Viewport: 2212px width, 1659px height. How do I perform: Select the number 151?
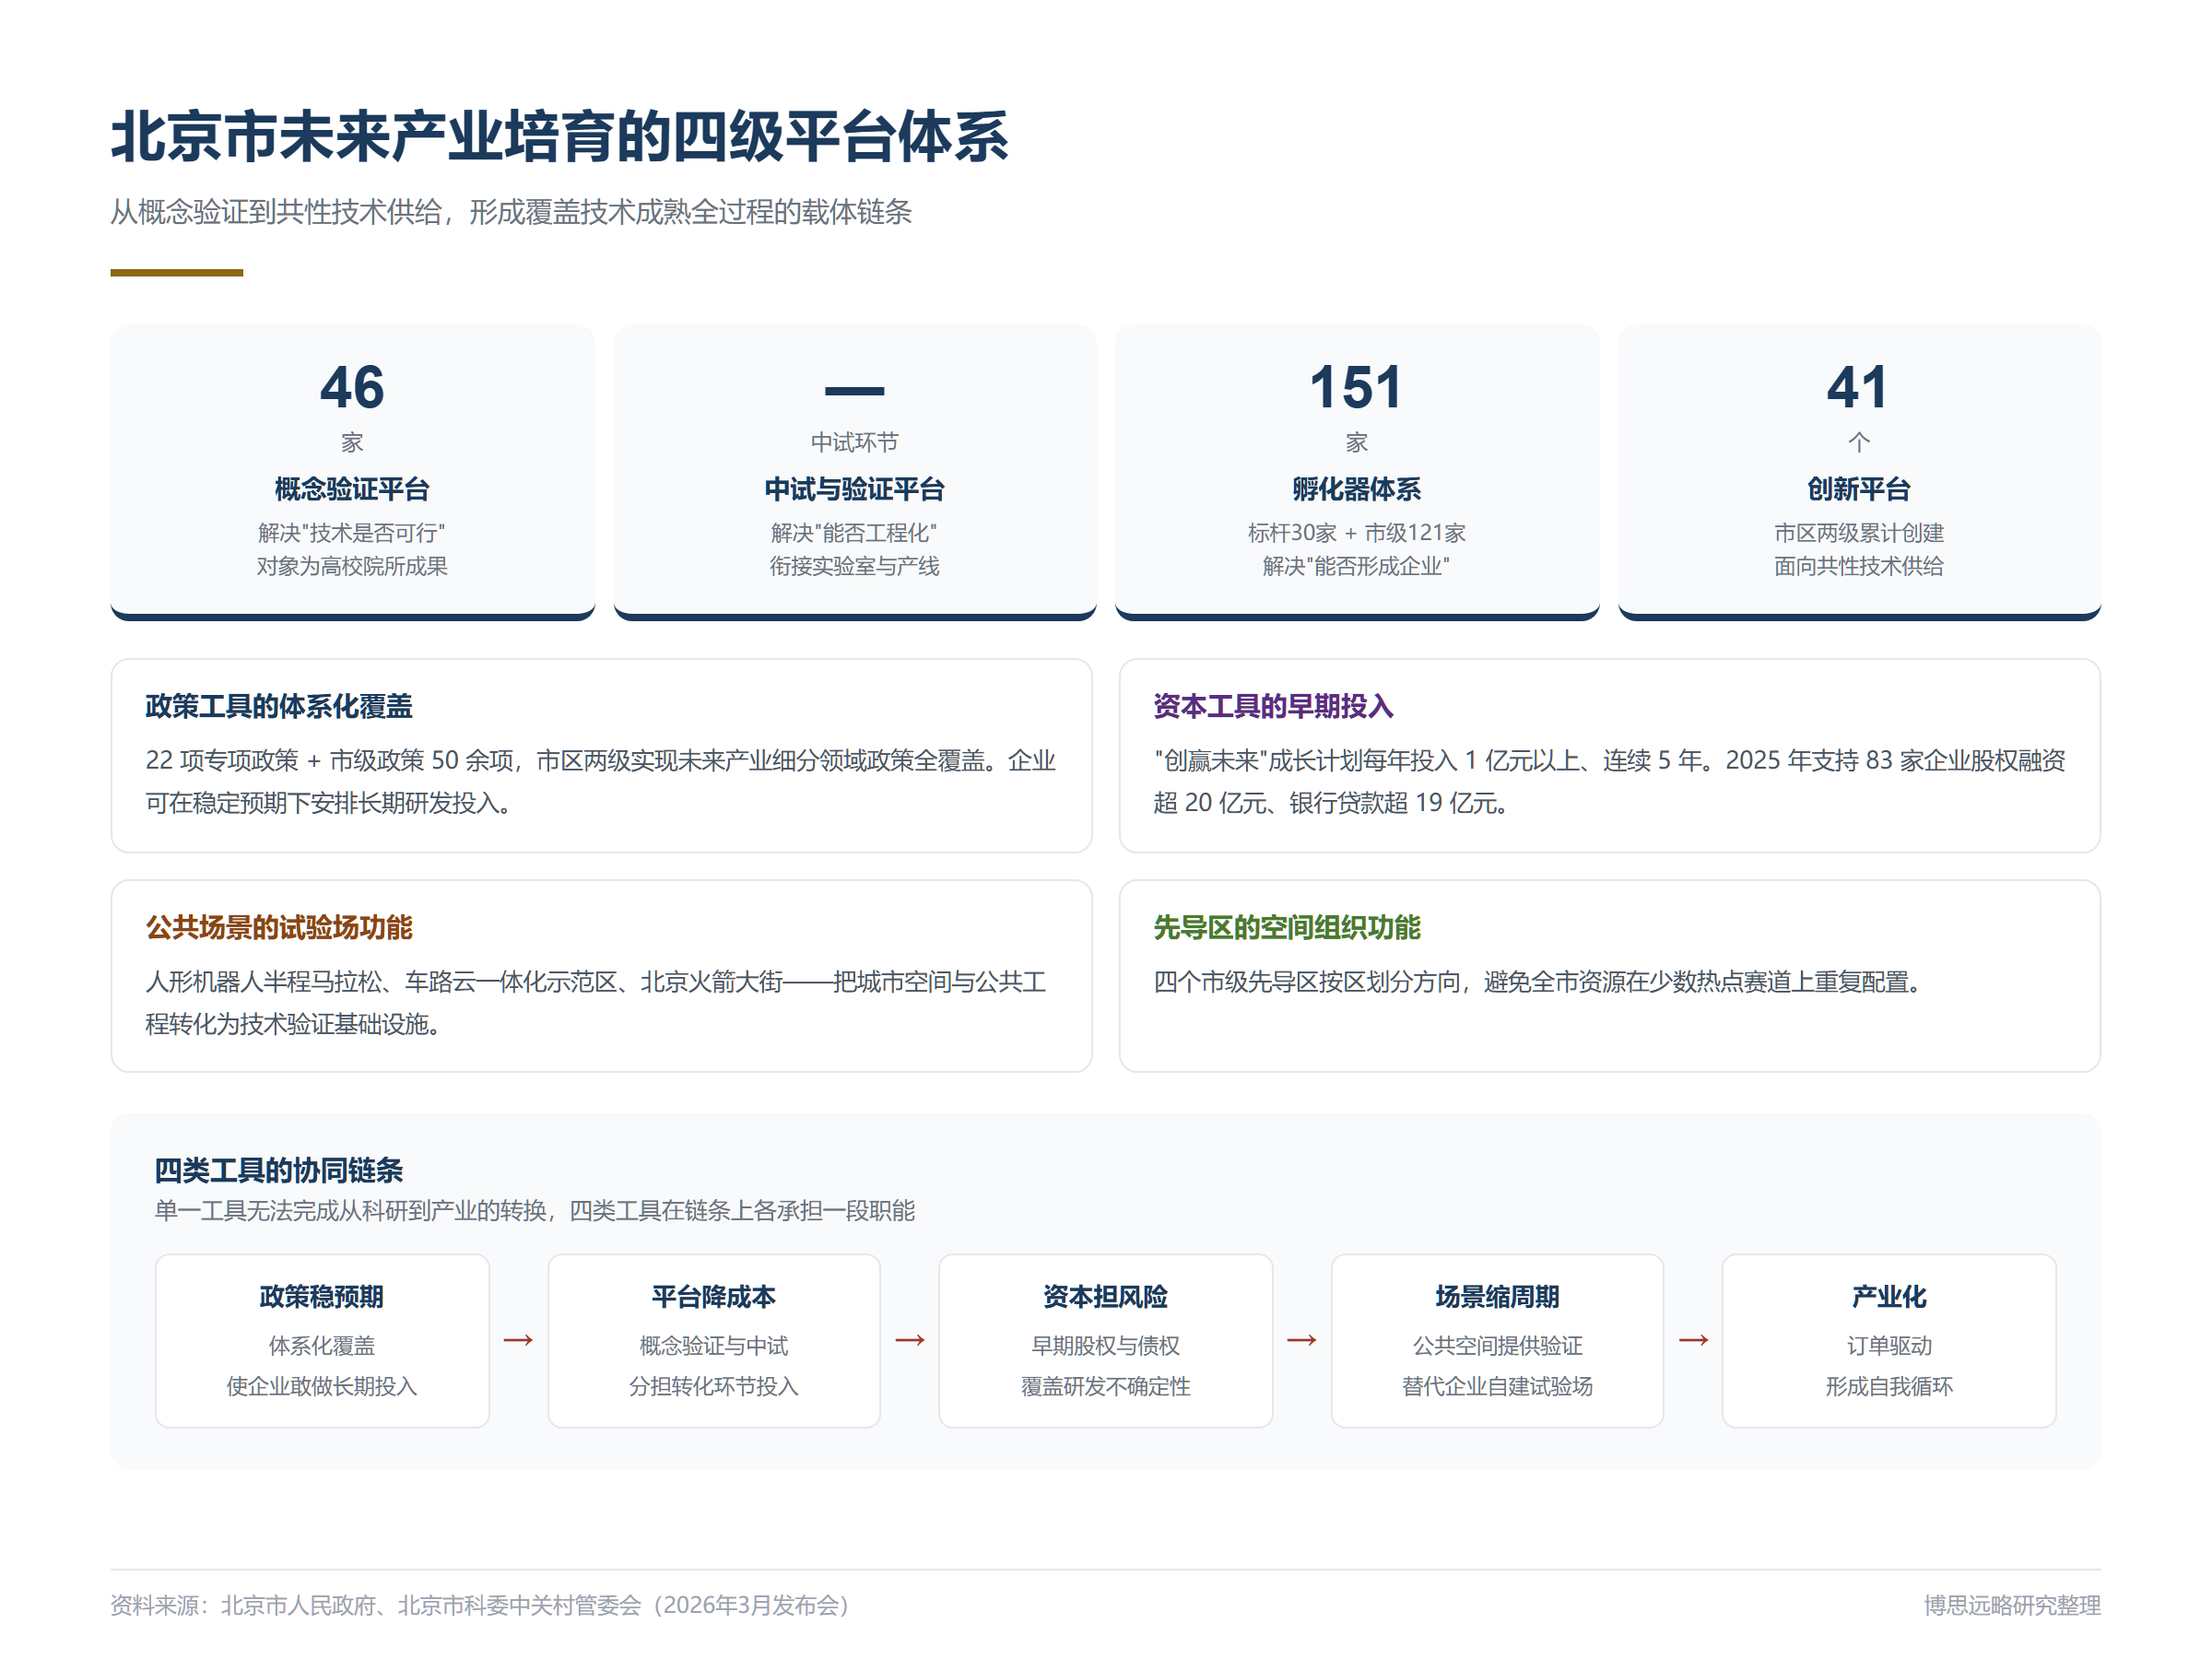(x=1357, y=387)
